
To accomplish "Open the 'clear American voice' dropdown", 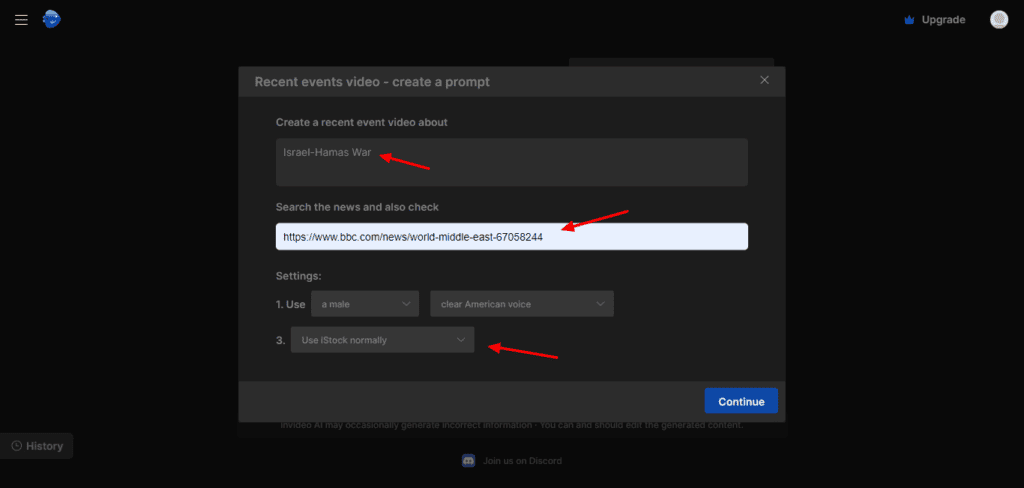I will pos(522,304).
